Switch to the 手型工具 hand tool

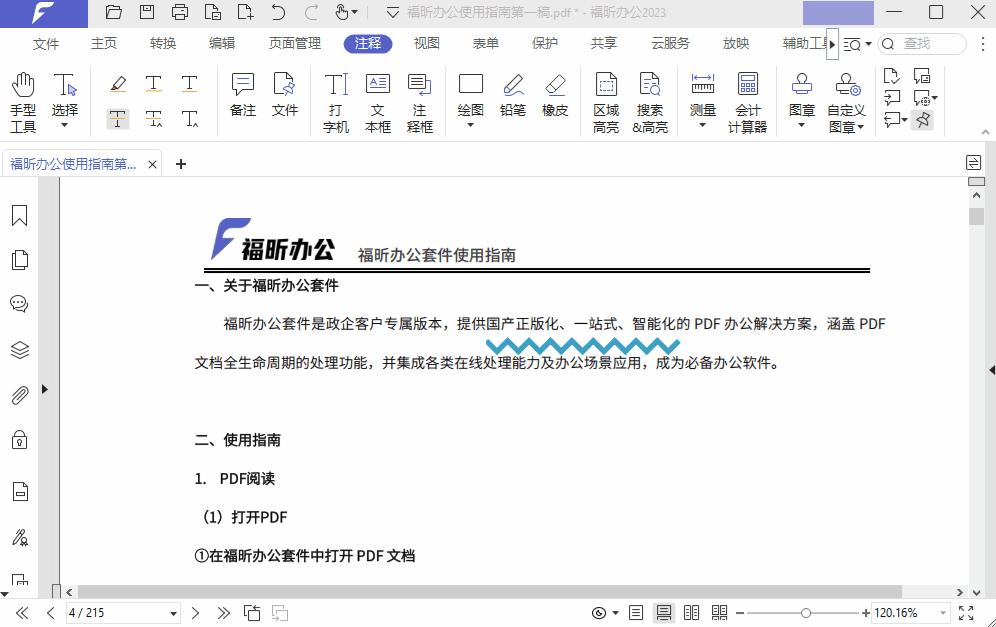tap(22, 97)
